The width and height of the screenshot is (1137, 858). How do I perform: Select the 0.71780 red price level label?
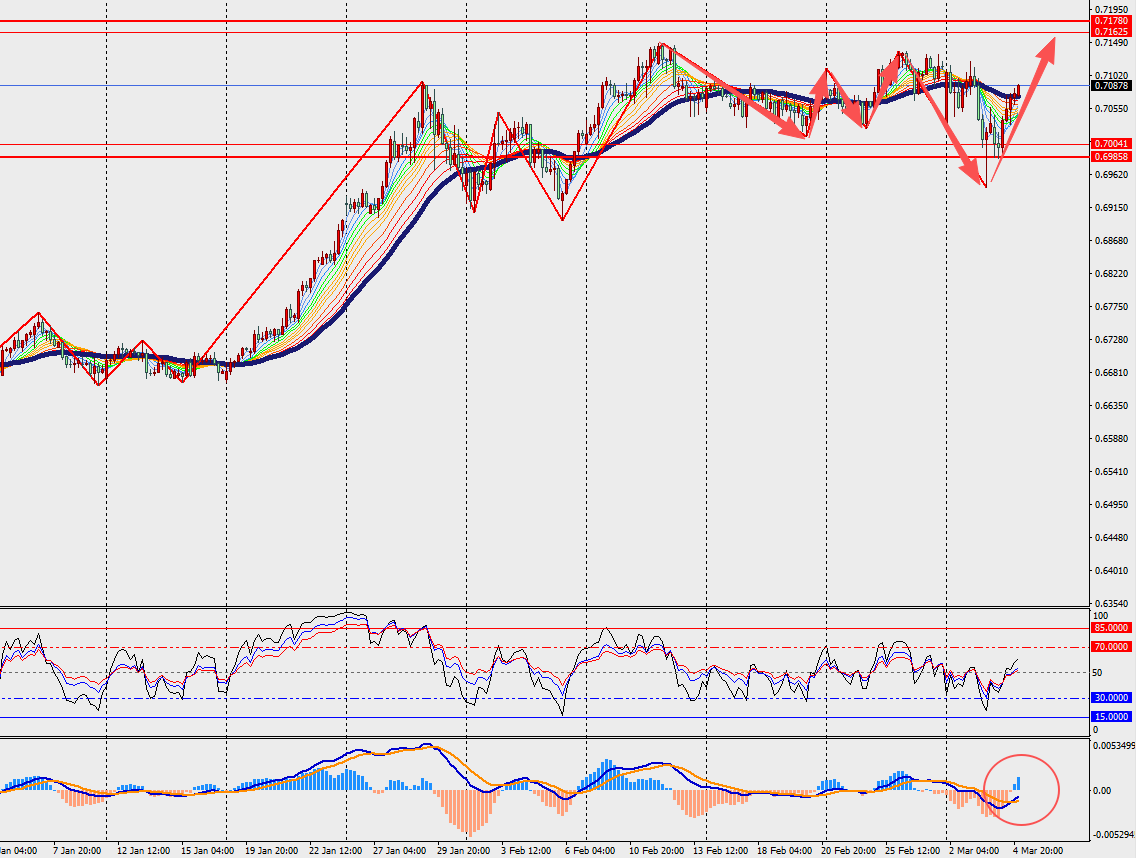pos(1111,21)
